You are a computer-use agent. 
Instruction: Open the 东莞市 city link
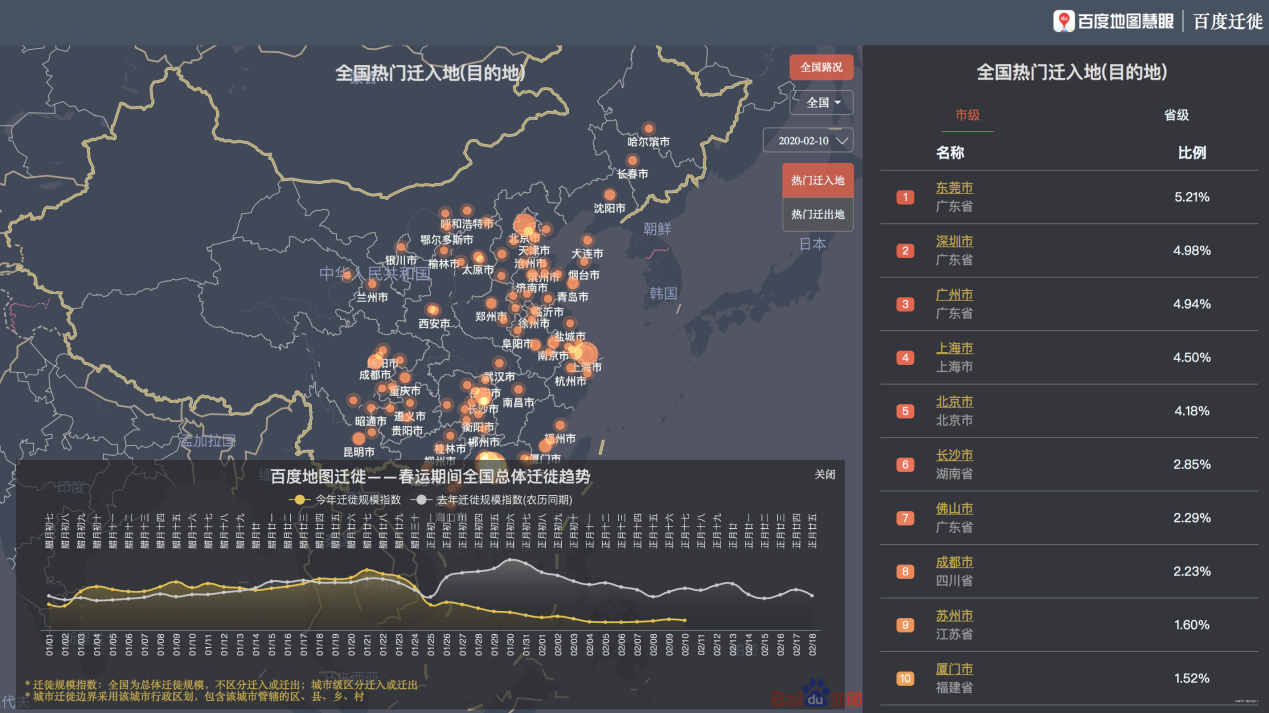click(x=954, y=188)
